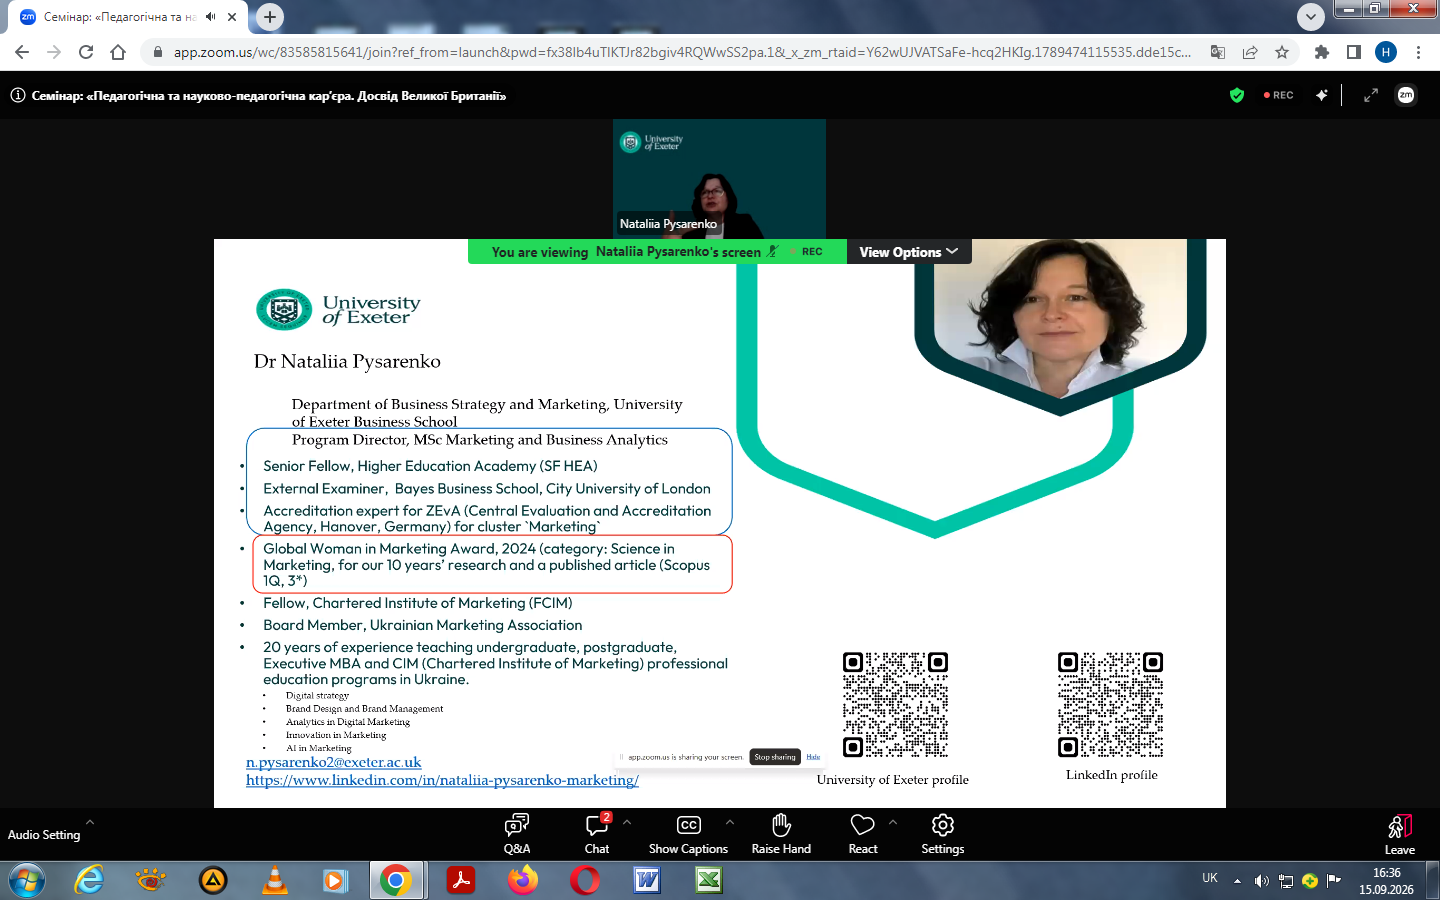Expand the Audio Setting options arrow
The height and width of the screenshot is (900, 1440).
click(x=90, y=822)
